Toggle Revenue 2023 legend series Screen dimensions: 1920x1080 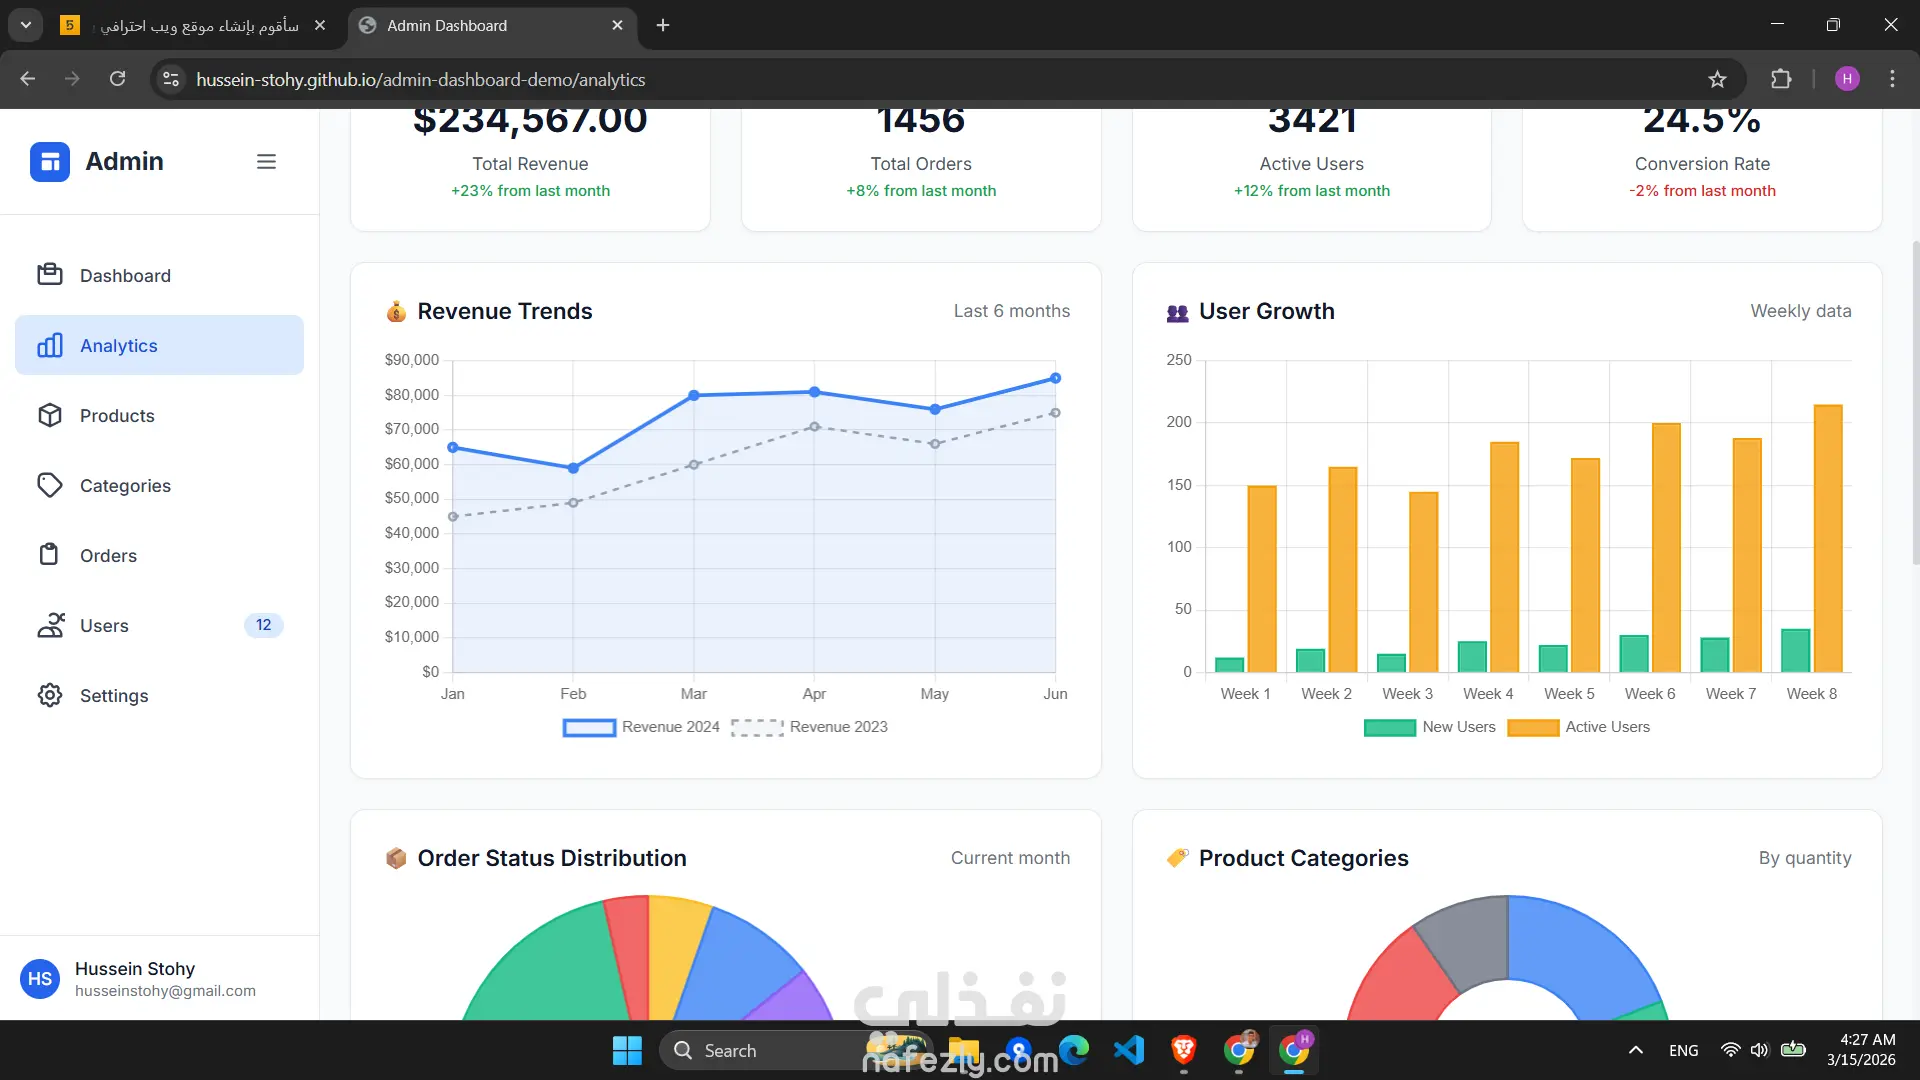[809, 727]
